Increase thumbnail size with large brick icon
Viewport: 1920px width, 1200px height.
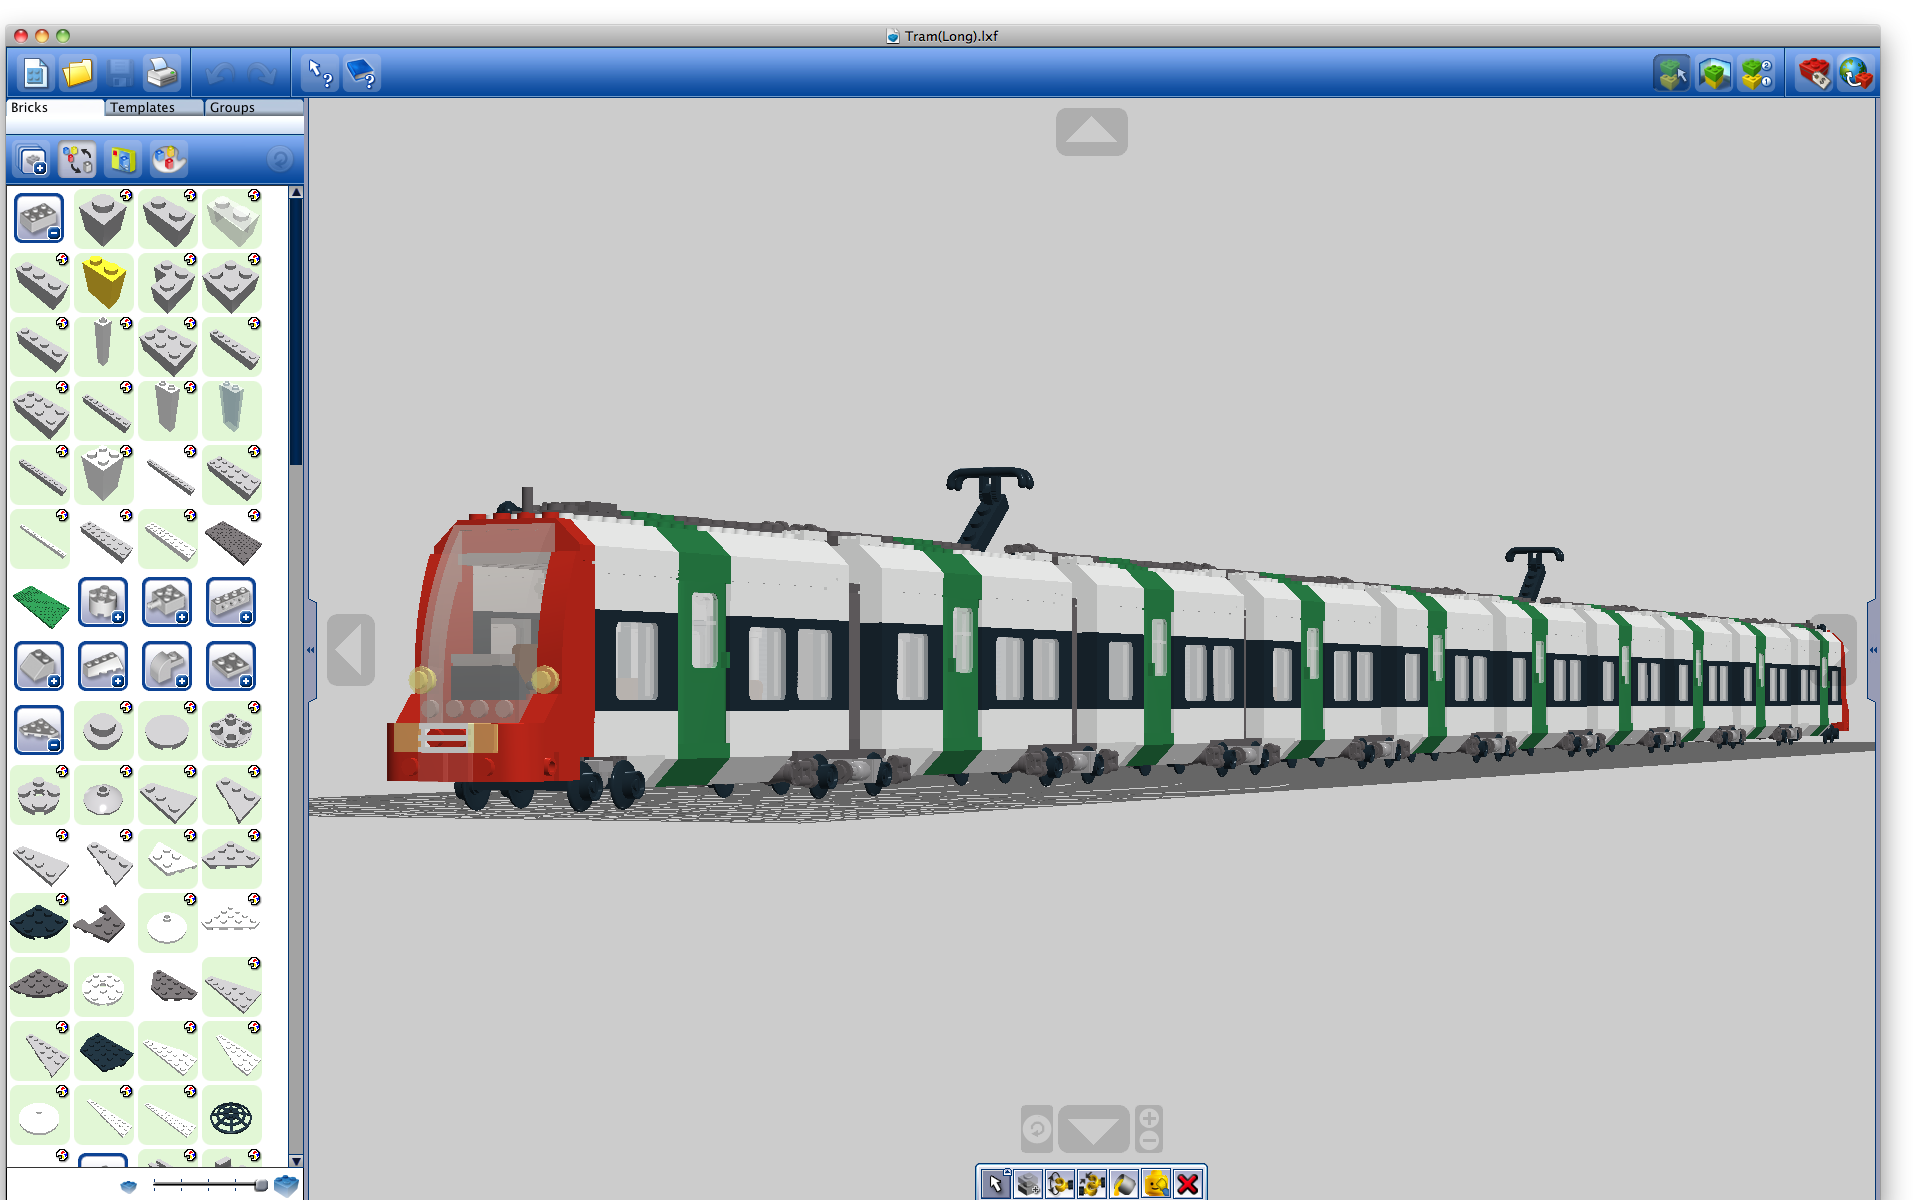click(x=286, y=1185)
